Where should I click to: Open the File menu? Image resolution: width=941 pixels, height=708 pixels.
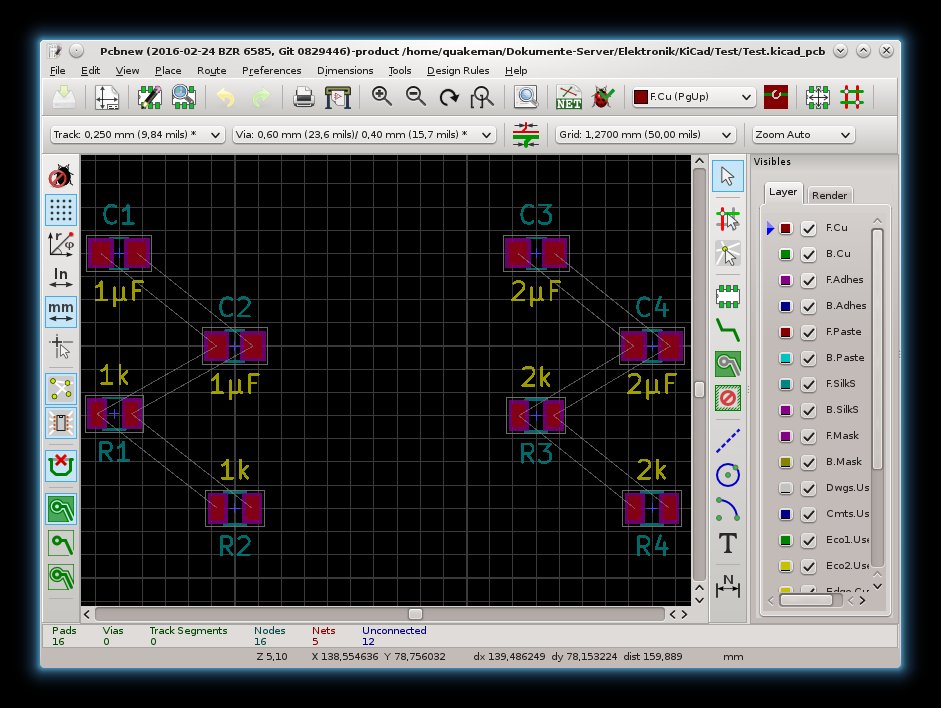(x=58, y=70)
